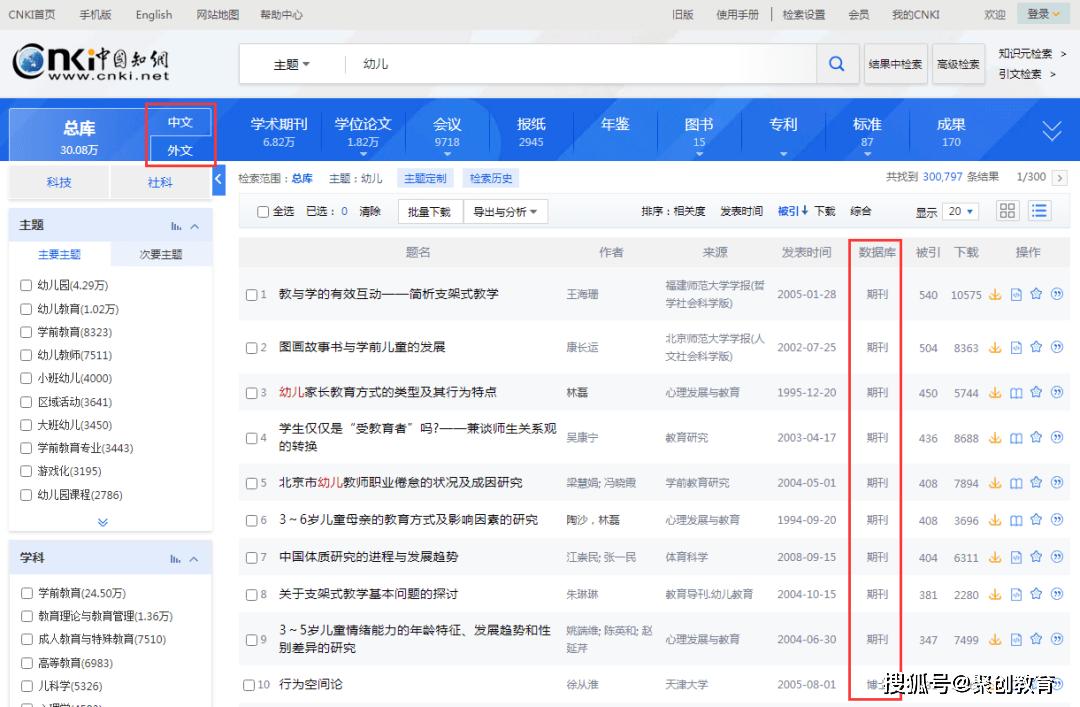1080x707 pixels.
Task: Open HTML reading view for the first article
Action: [1016, 294]
